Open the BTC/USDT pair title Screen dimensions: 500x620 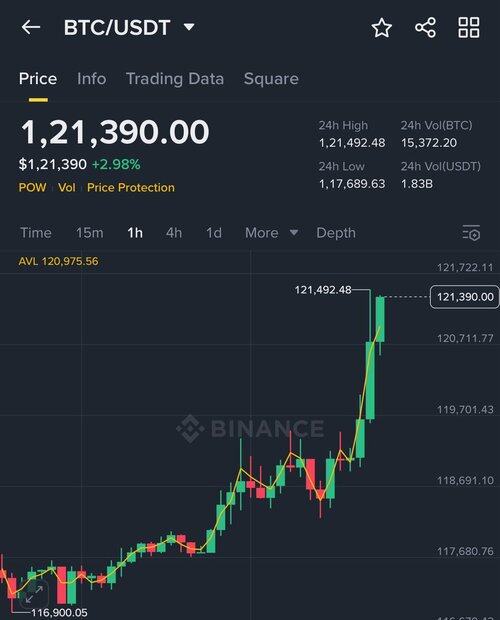[x=117, y=28]
